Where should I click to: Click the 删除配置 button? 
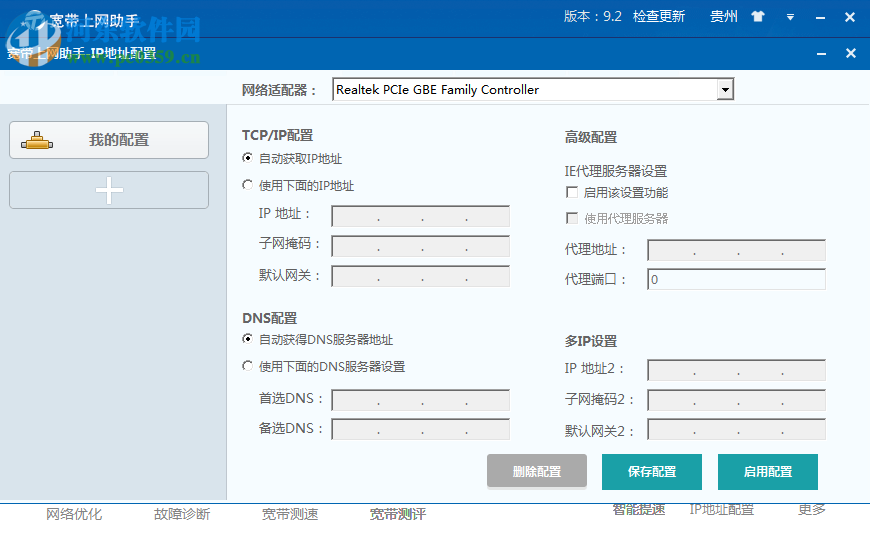click(537, 472)
